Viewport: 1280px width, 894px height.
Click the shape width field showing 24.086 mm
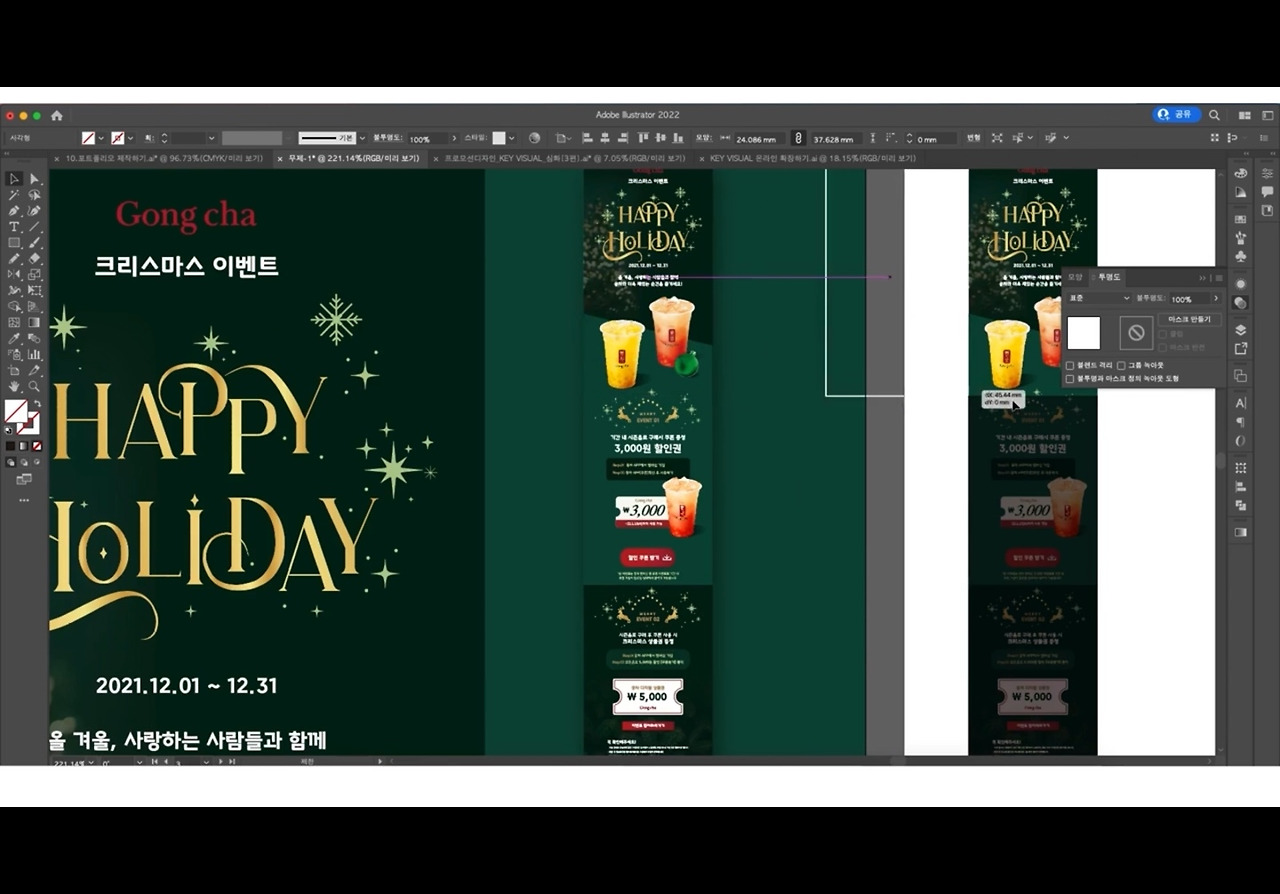pos(759,139)
